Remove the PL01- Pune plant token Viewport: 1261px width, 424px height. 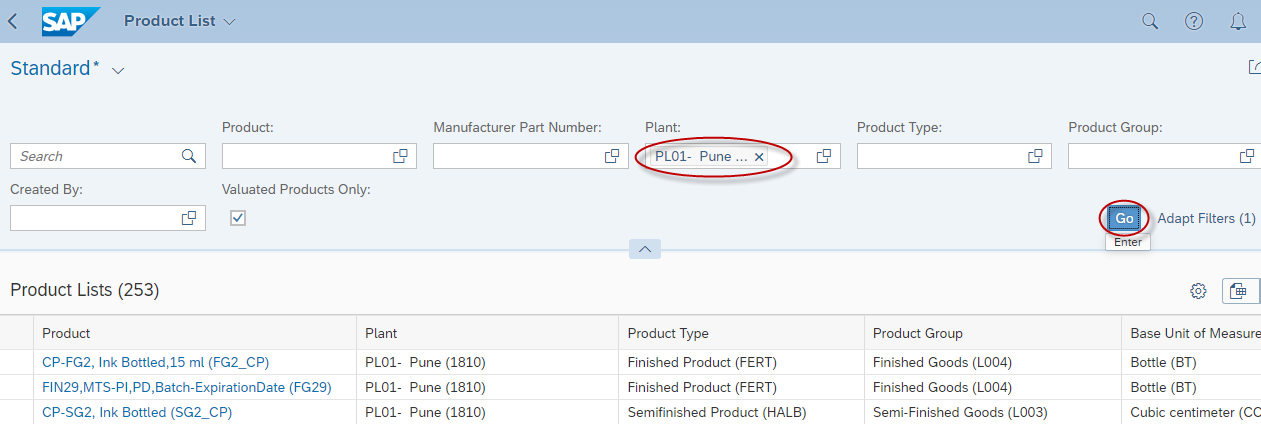pyautogui.click(x=759, y=157)
